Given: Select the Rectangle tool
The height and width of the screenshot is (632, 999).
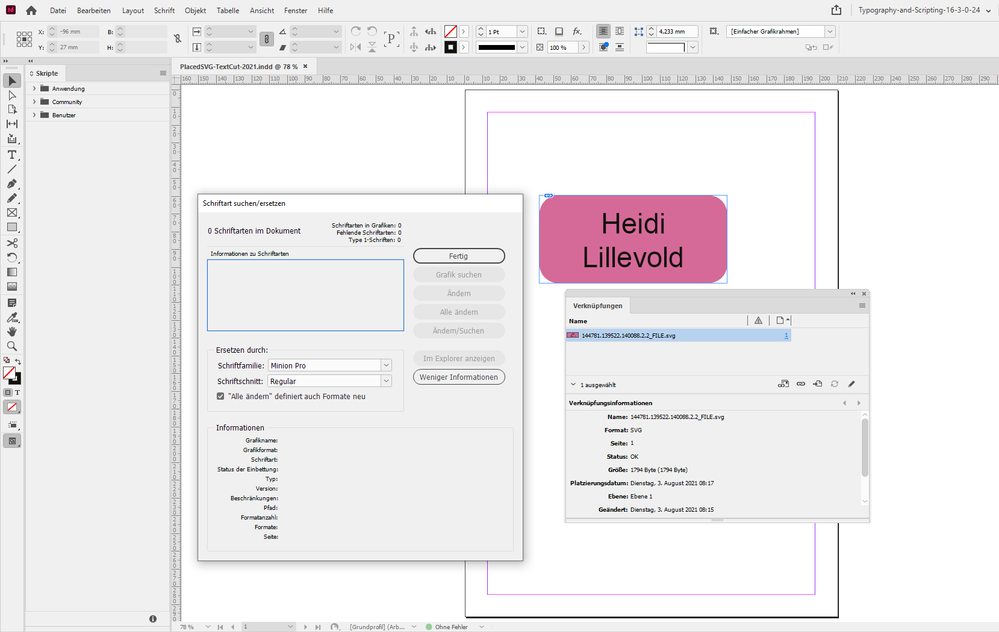Looking at the screenshot, I should tap(12, 227).
